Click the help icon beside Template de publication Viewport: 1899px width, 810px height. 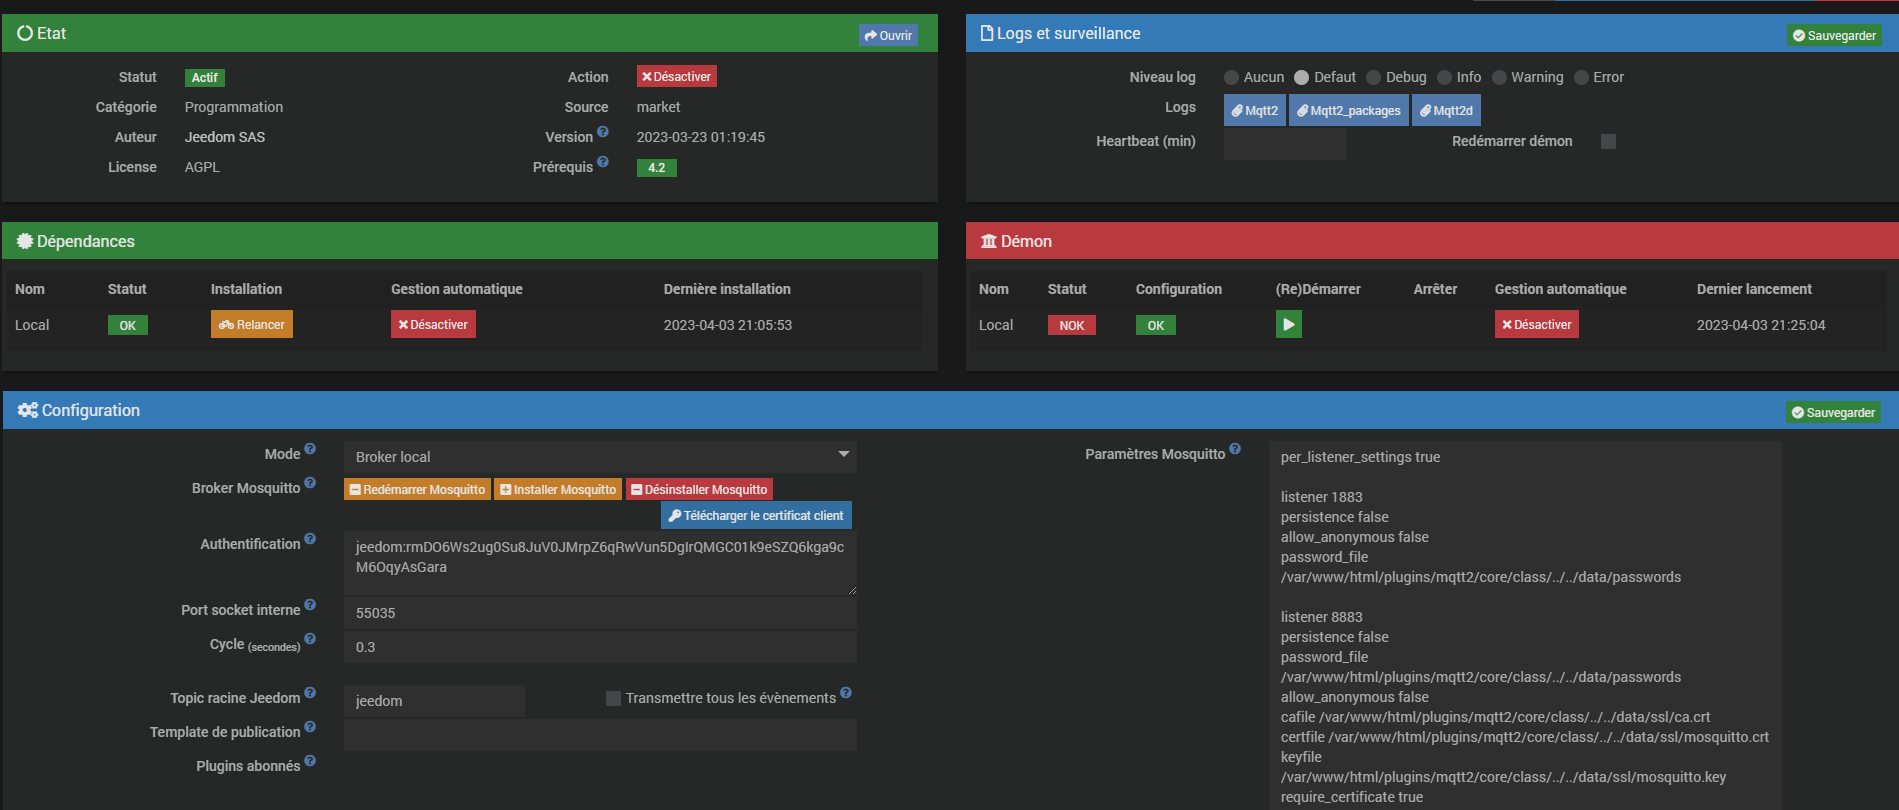point(310,727)
